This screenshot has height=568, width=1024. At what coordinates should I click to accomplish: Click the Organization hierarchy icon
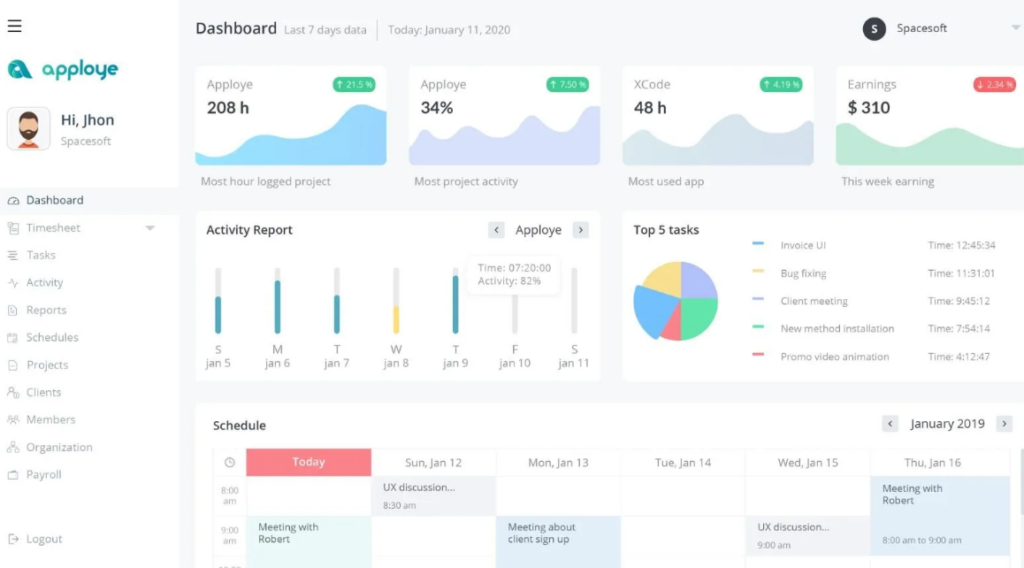tap(13, 447)
